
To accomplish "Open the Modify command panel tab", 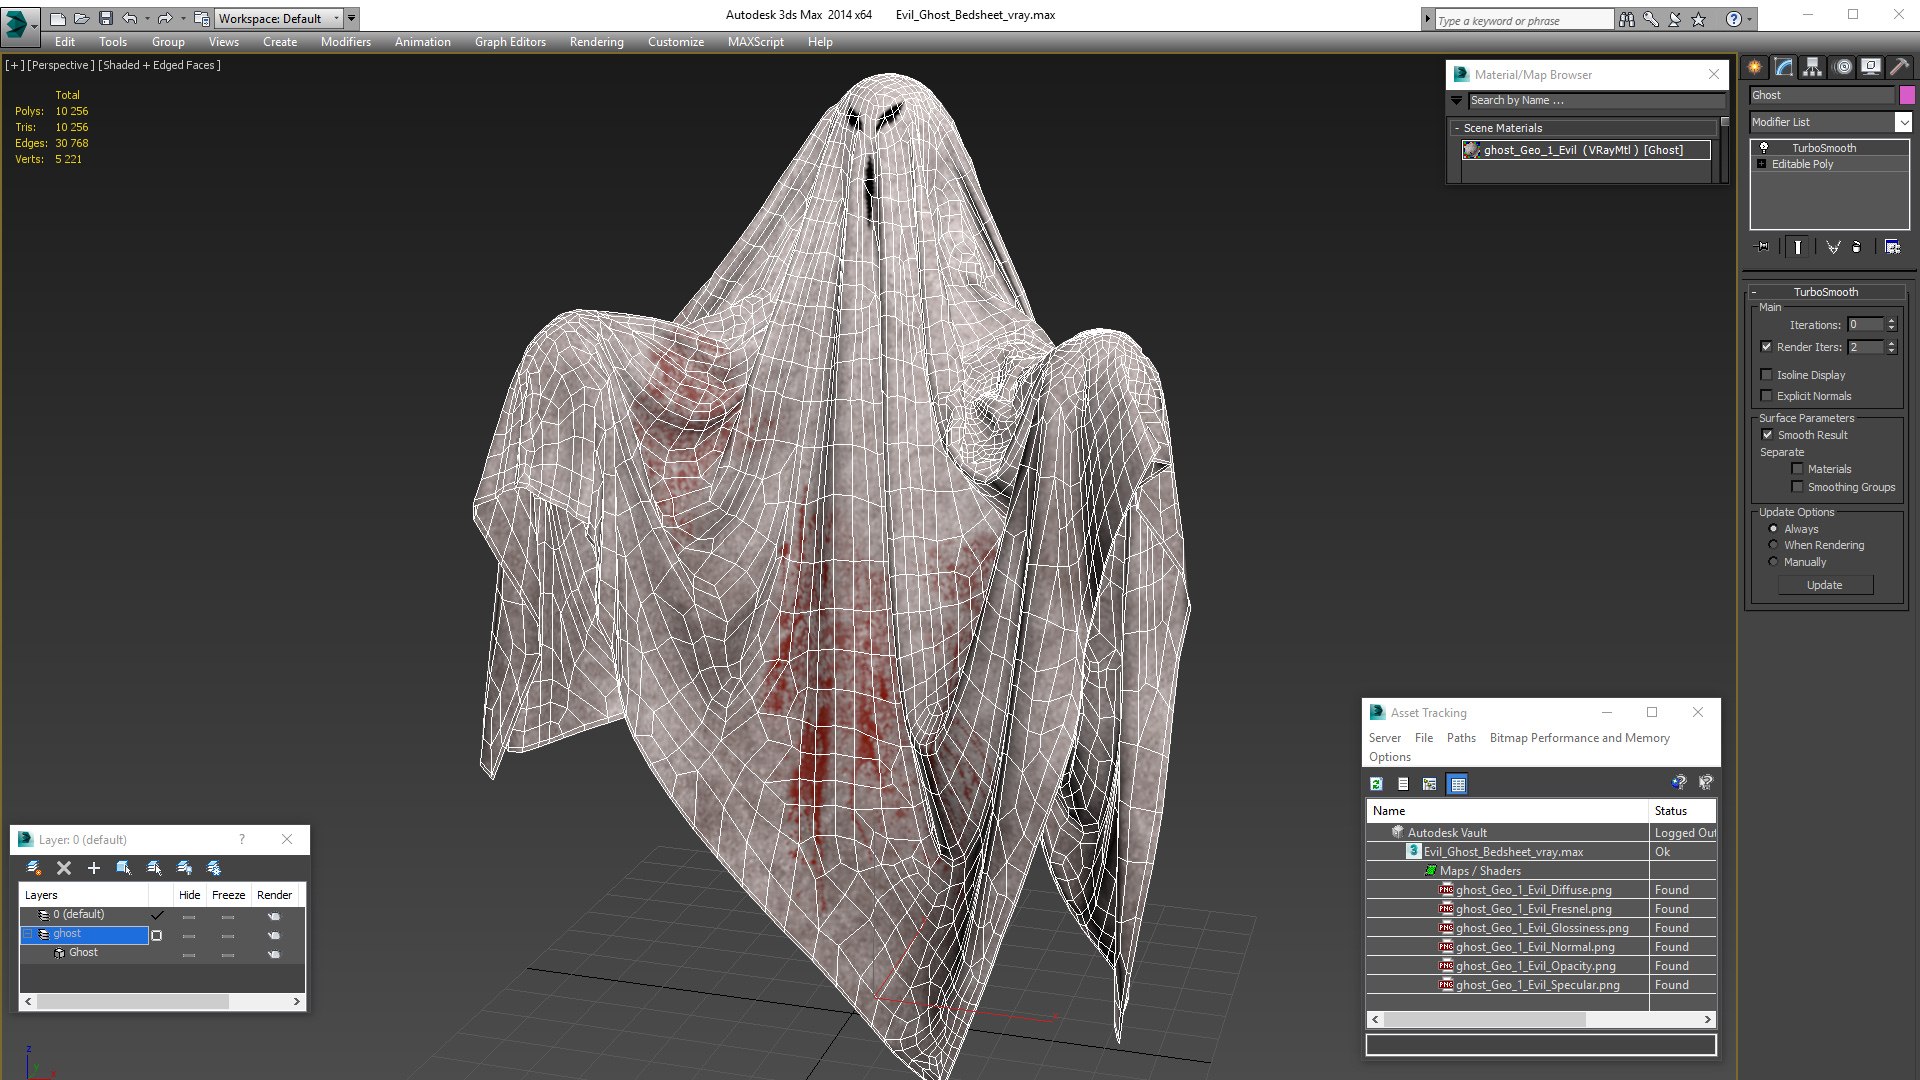I will [x=1783, y=67].
